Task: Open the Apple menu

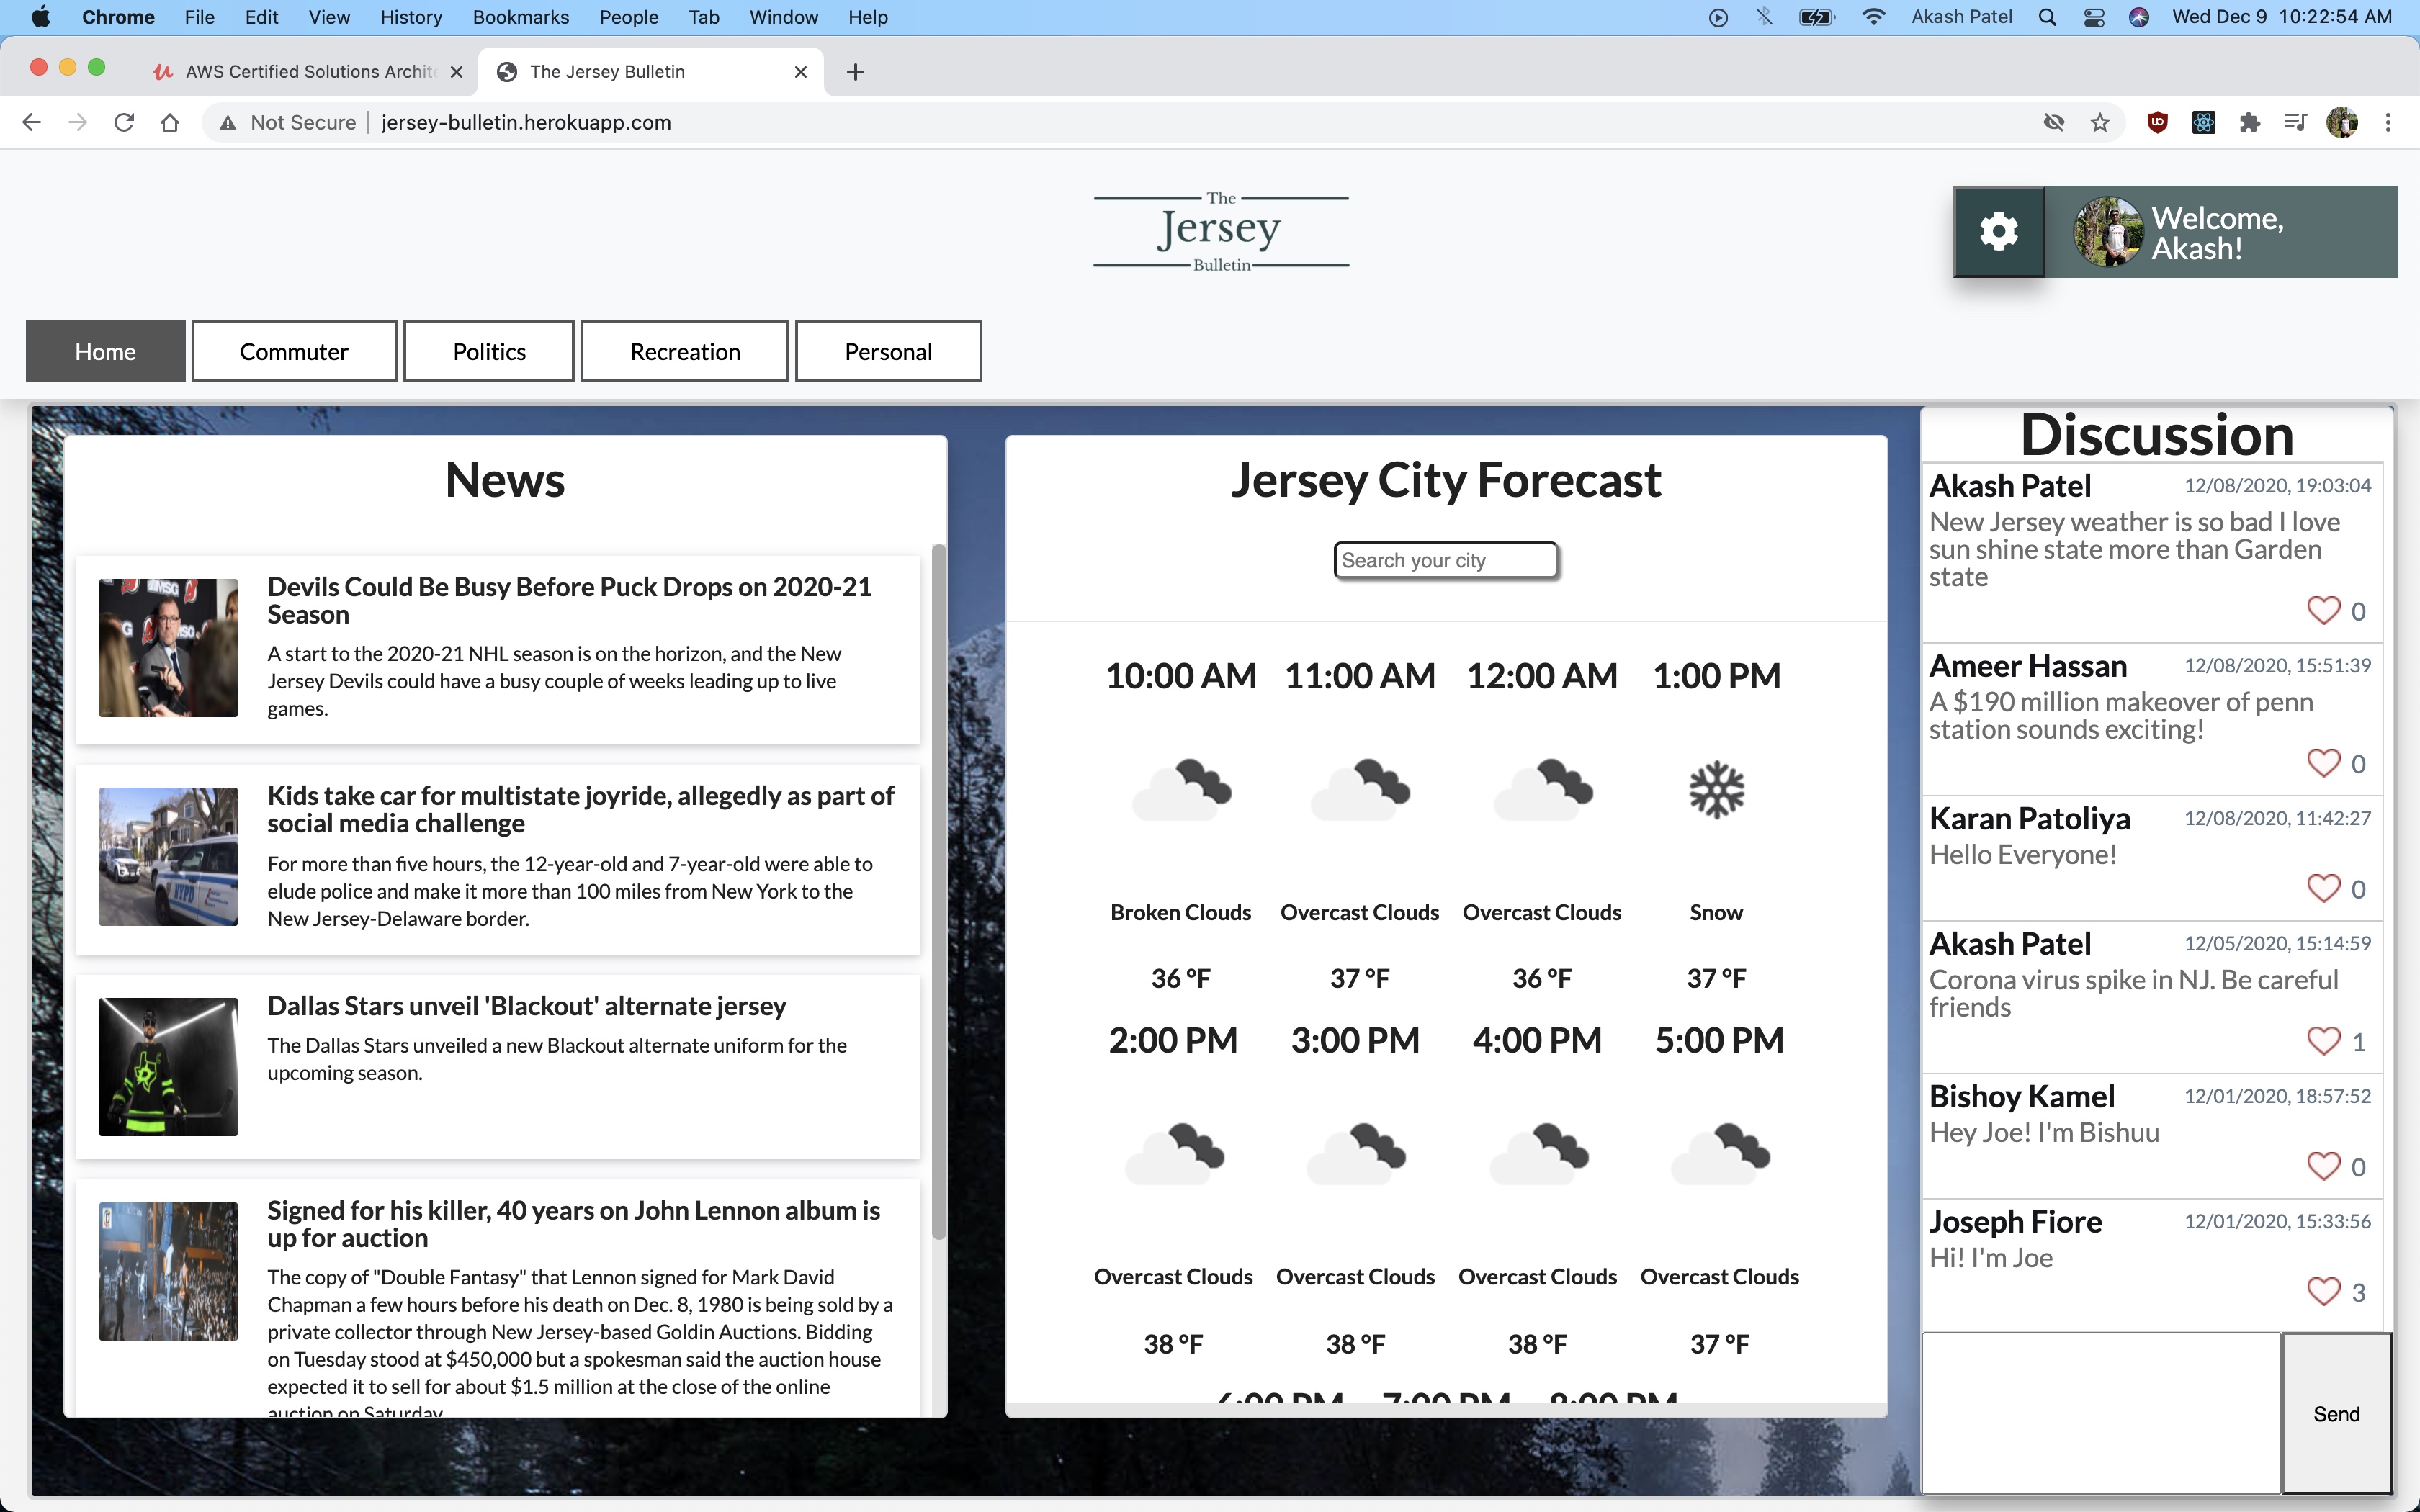Action: [41, 17]
